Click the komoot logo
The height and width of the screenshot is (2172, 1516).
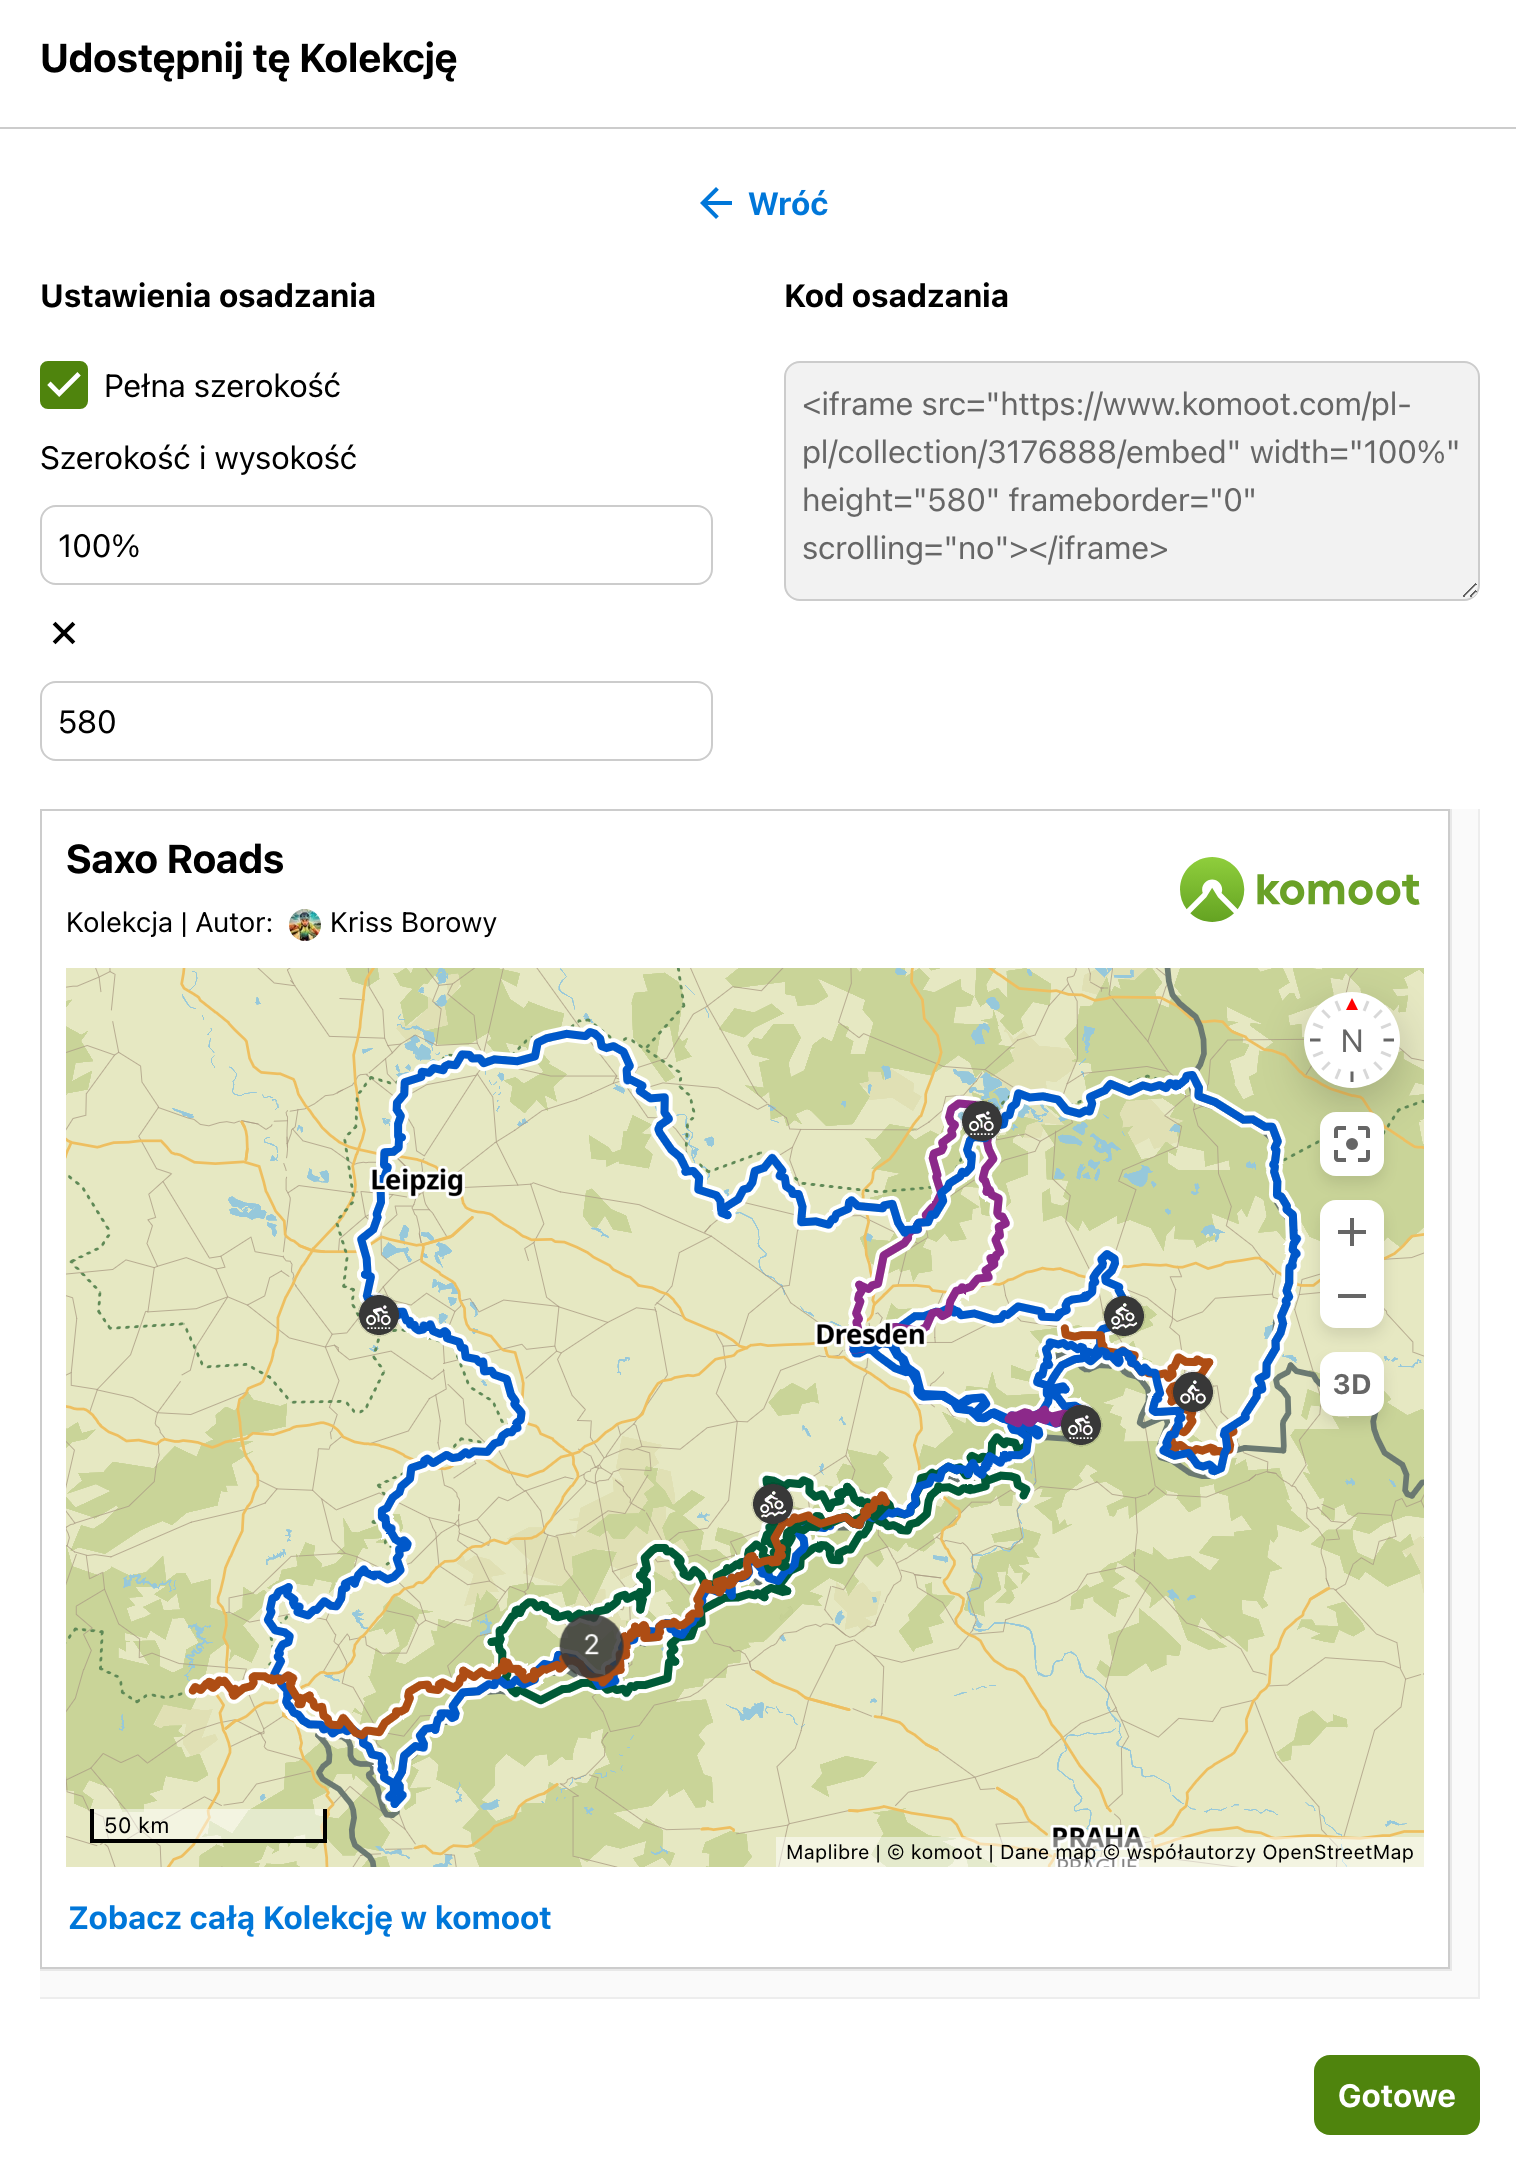pos(1299,889)
